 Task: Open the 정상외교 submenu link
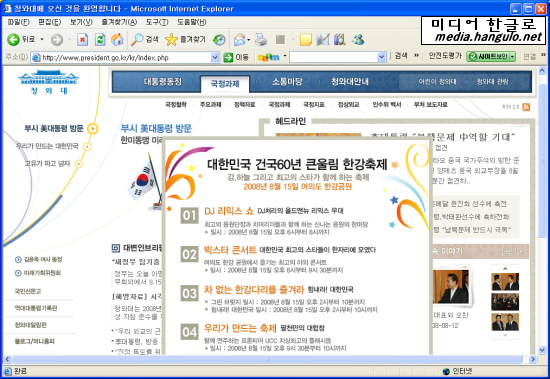coord(348,105)
